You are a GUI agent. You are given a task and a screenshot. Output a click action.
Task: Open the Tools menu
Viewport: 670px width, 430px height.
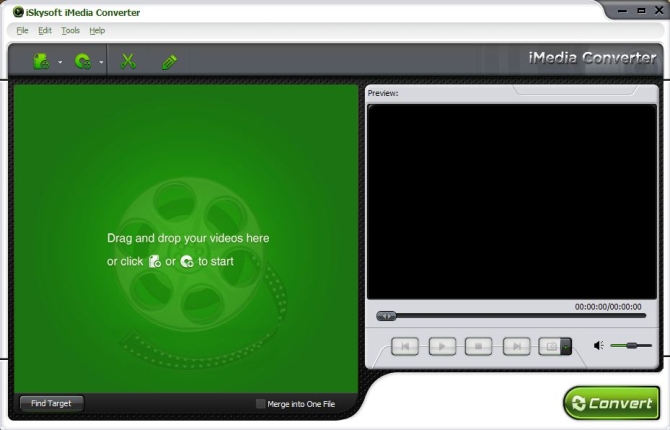tap(70, 31)
